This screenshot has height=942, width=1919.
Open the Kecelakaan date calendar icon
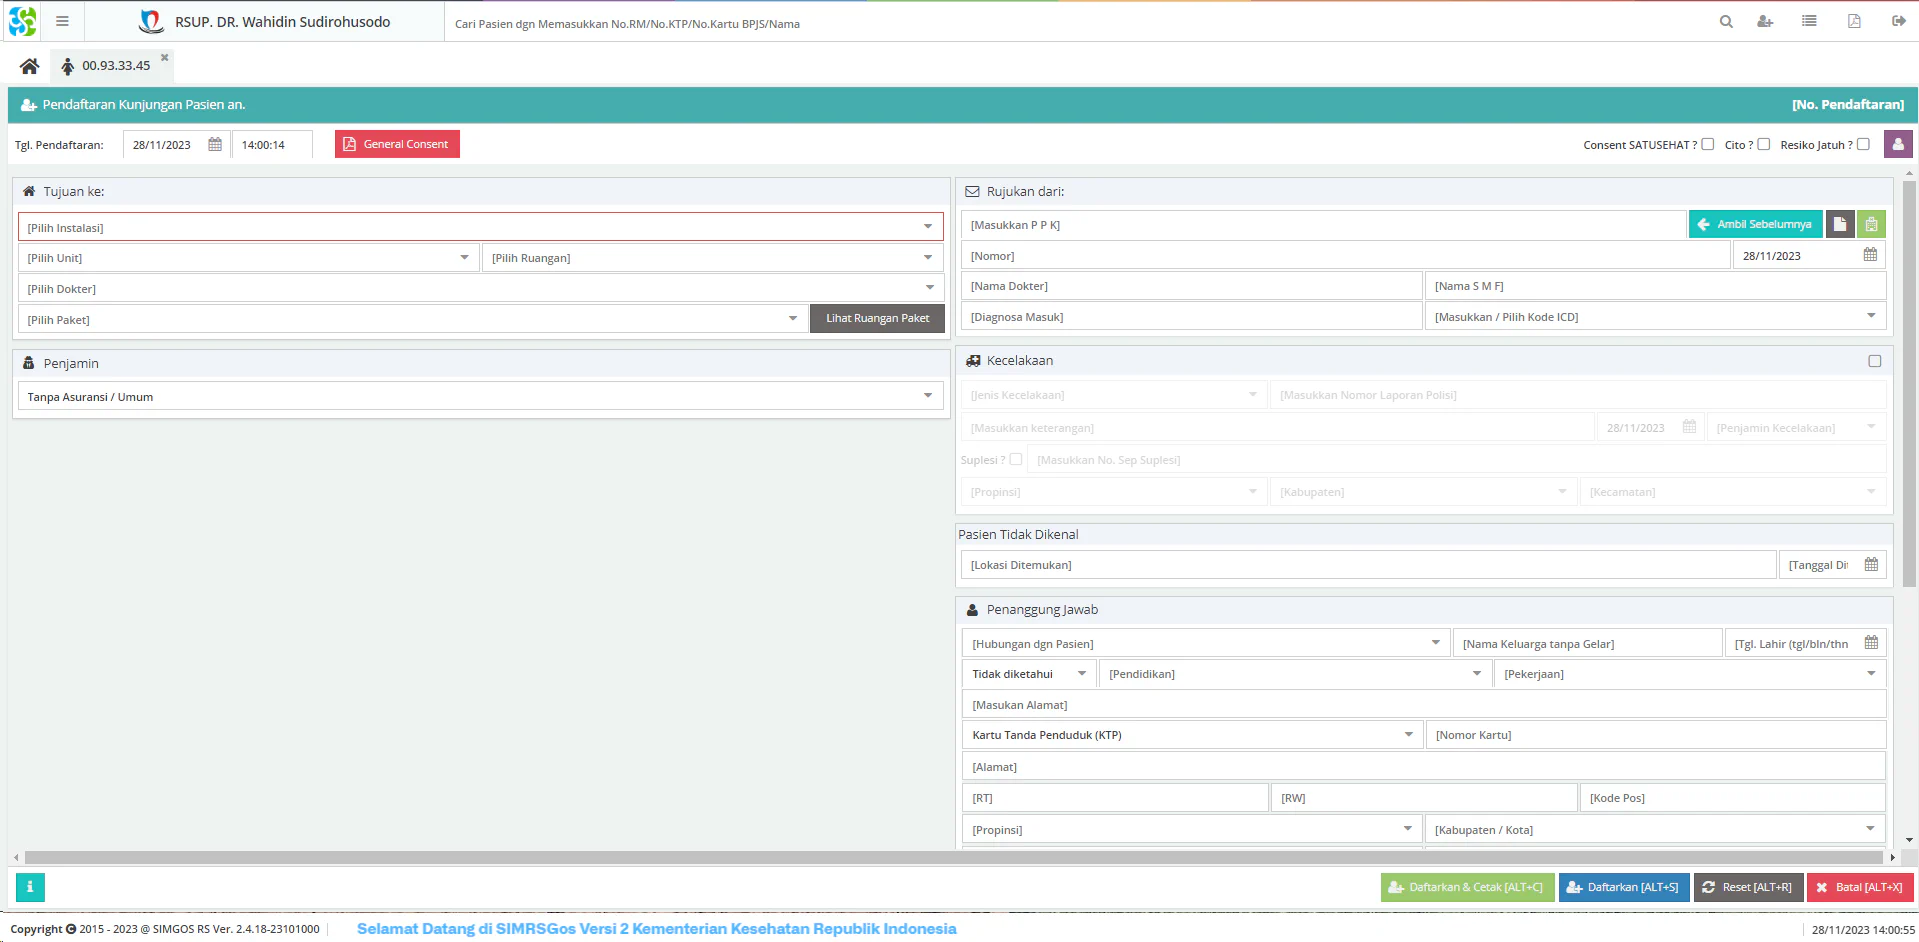click(1689, 427)
